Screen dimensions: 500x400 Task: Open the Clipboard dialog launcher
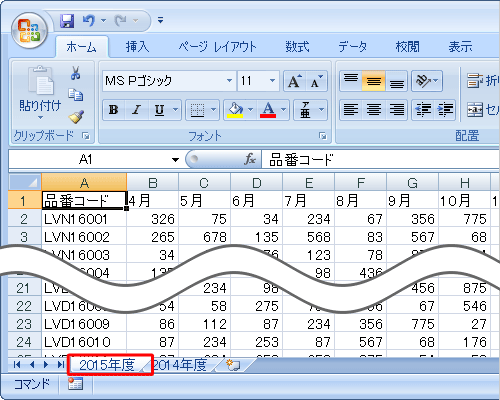pyautogui.click(x=86, y=136)
